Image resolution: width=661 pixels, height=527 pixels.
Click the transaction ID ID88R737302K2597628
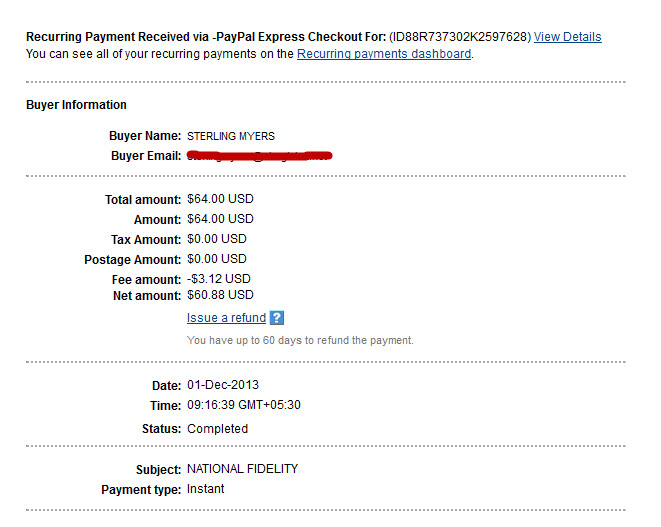tap(460, 37)
